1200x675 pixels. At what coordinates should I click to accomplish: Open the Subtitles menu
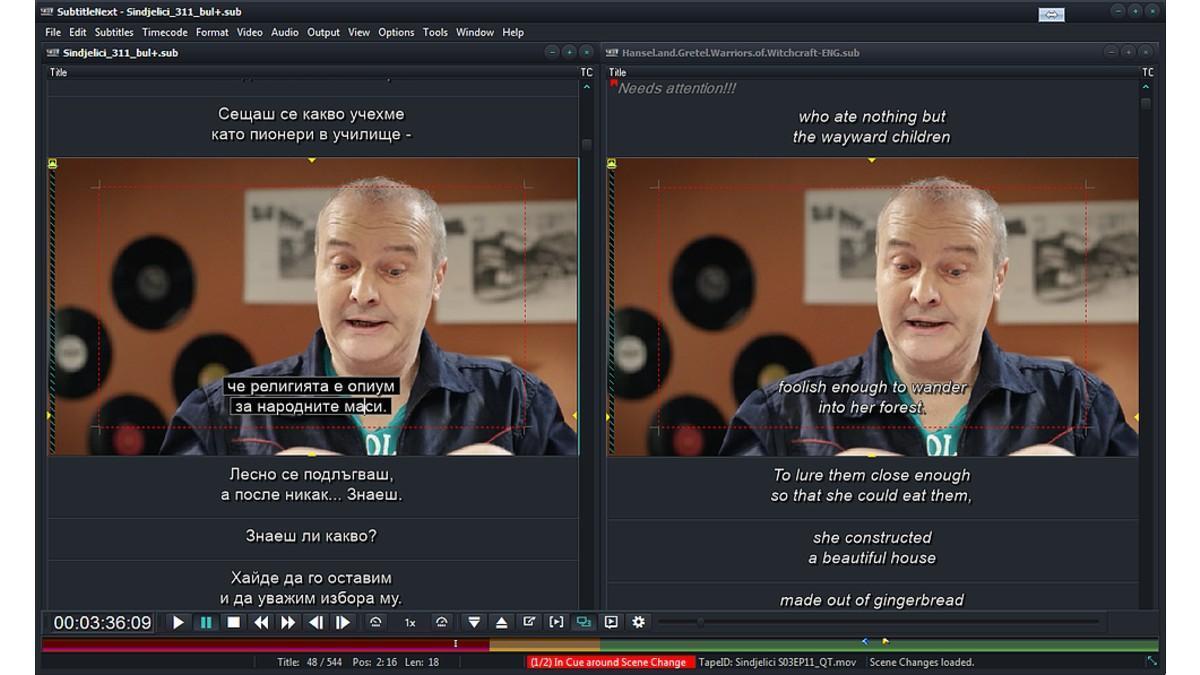pos(114,32)
